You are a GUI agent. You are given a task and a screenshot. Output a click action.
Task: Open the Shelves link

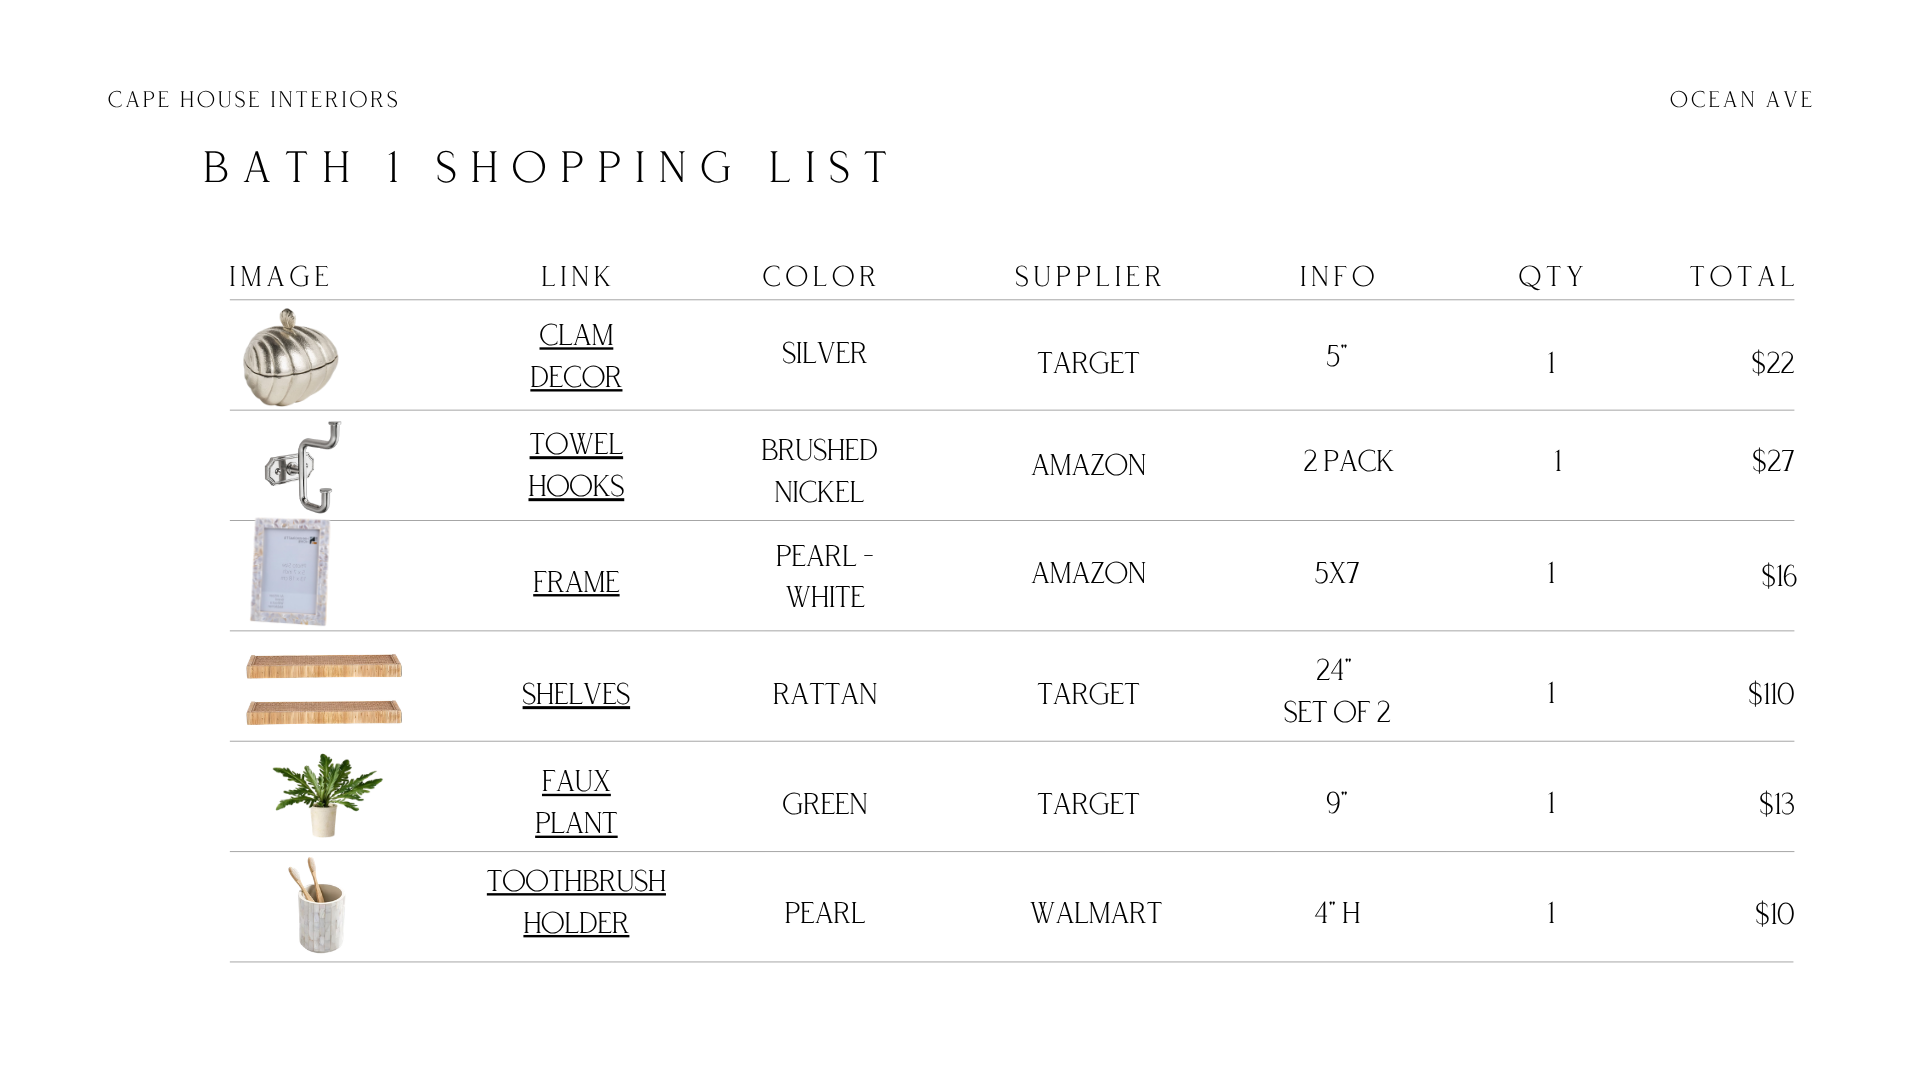click(576, 694)
